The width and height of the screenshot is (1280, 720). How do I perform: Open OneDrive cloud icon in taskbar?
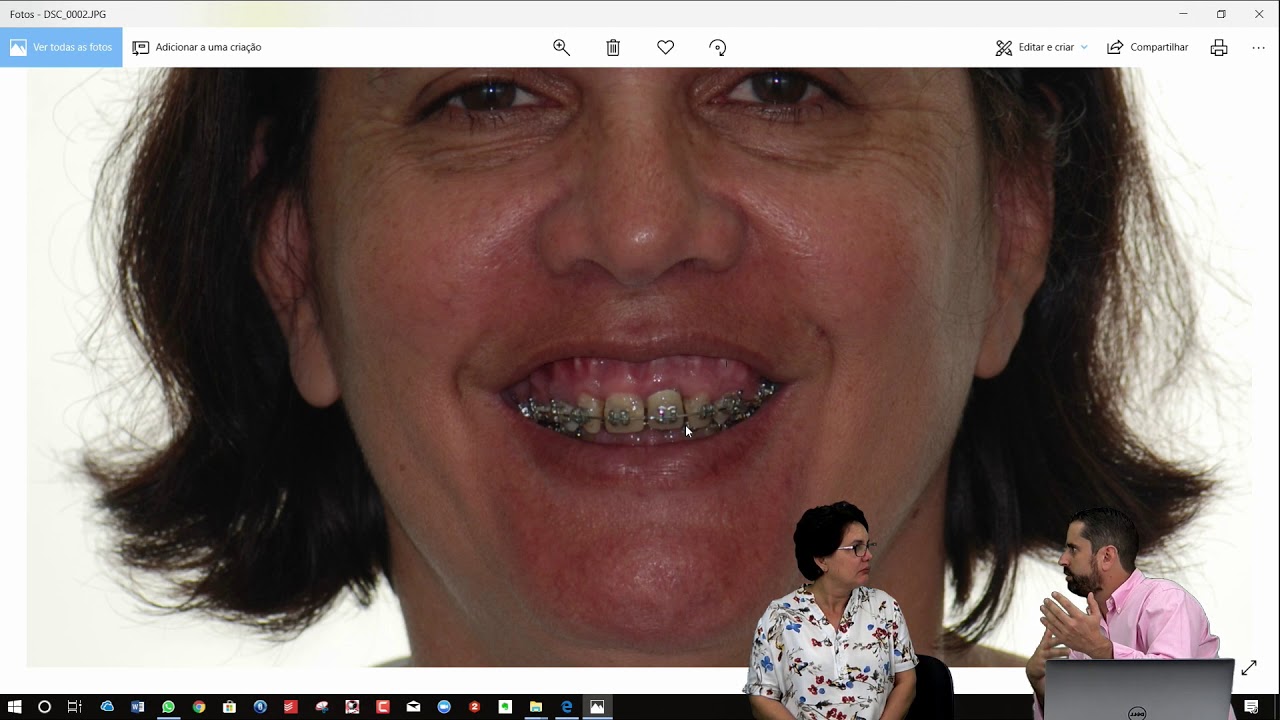click(x=107, y=707)
